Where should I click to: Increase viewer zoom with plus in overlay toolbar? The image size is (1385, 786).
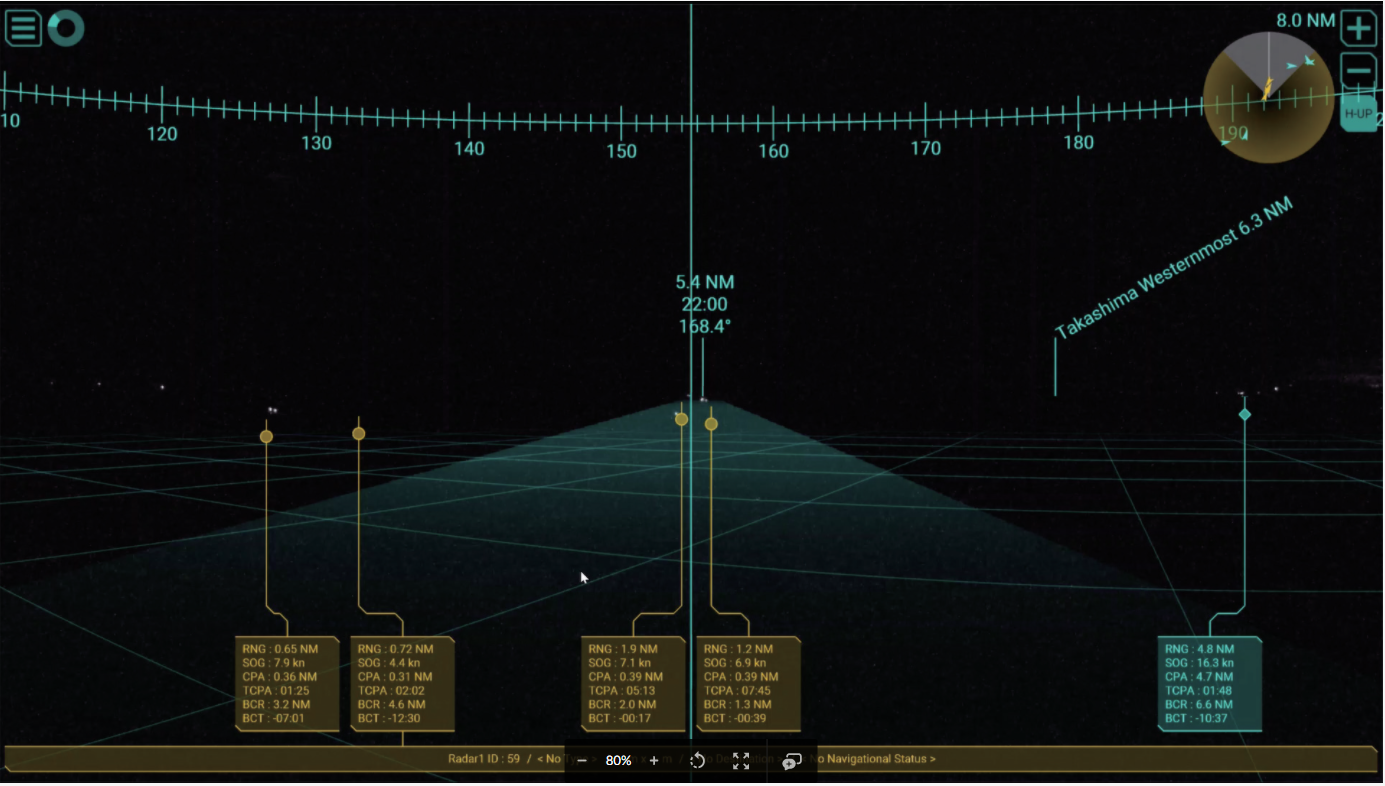[x=654, y=761]
